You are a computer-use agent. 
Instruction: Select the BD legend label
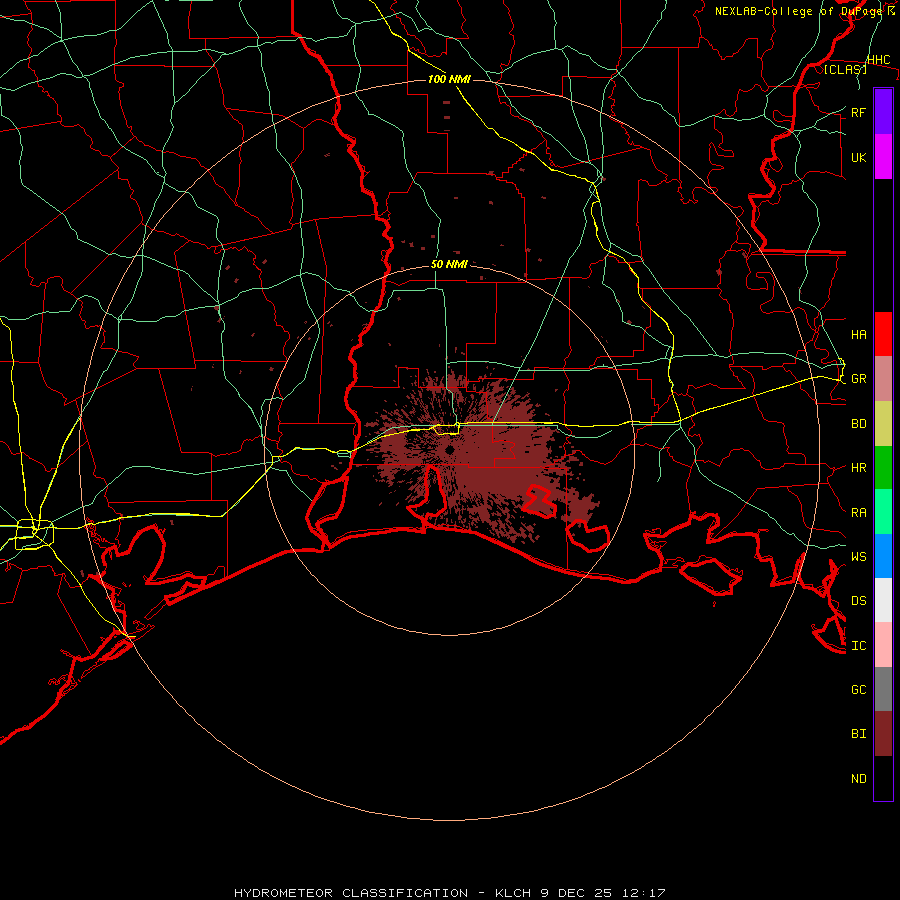(x=858, y=424)
